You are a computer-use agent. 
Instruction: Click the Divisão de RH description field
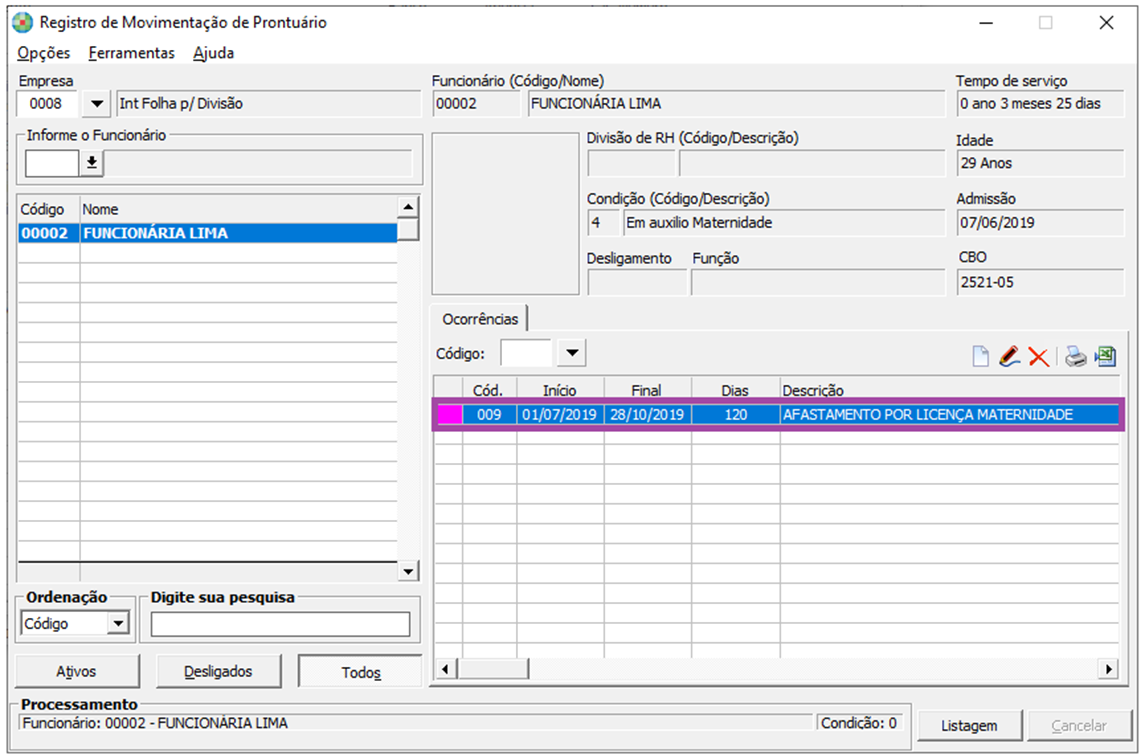point(811,163)
